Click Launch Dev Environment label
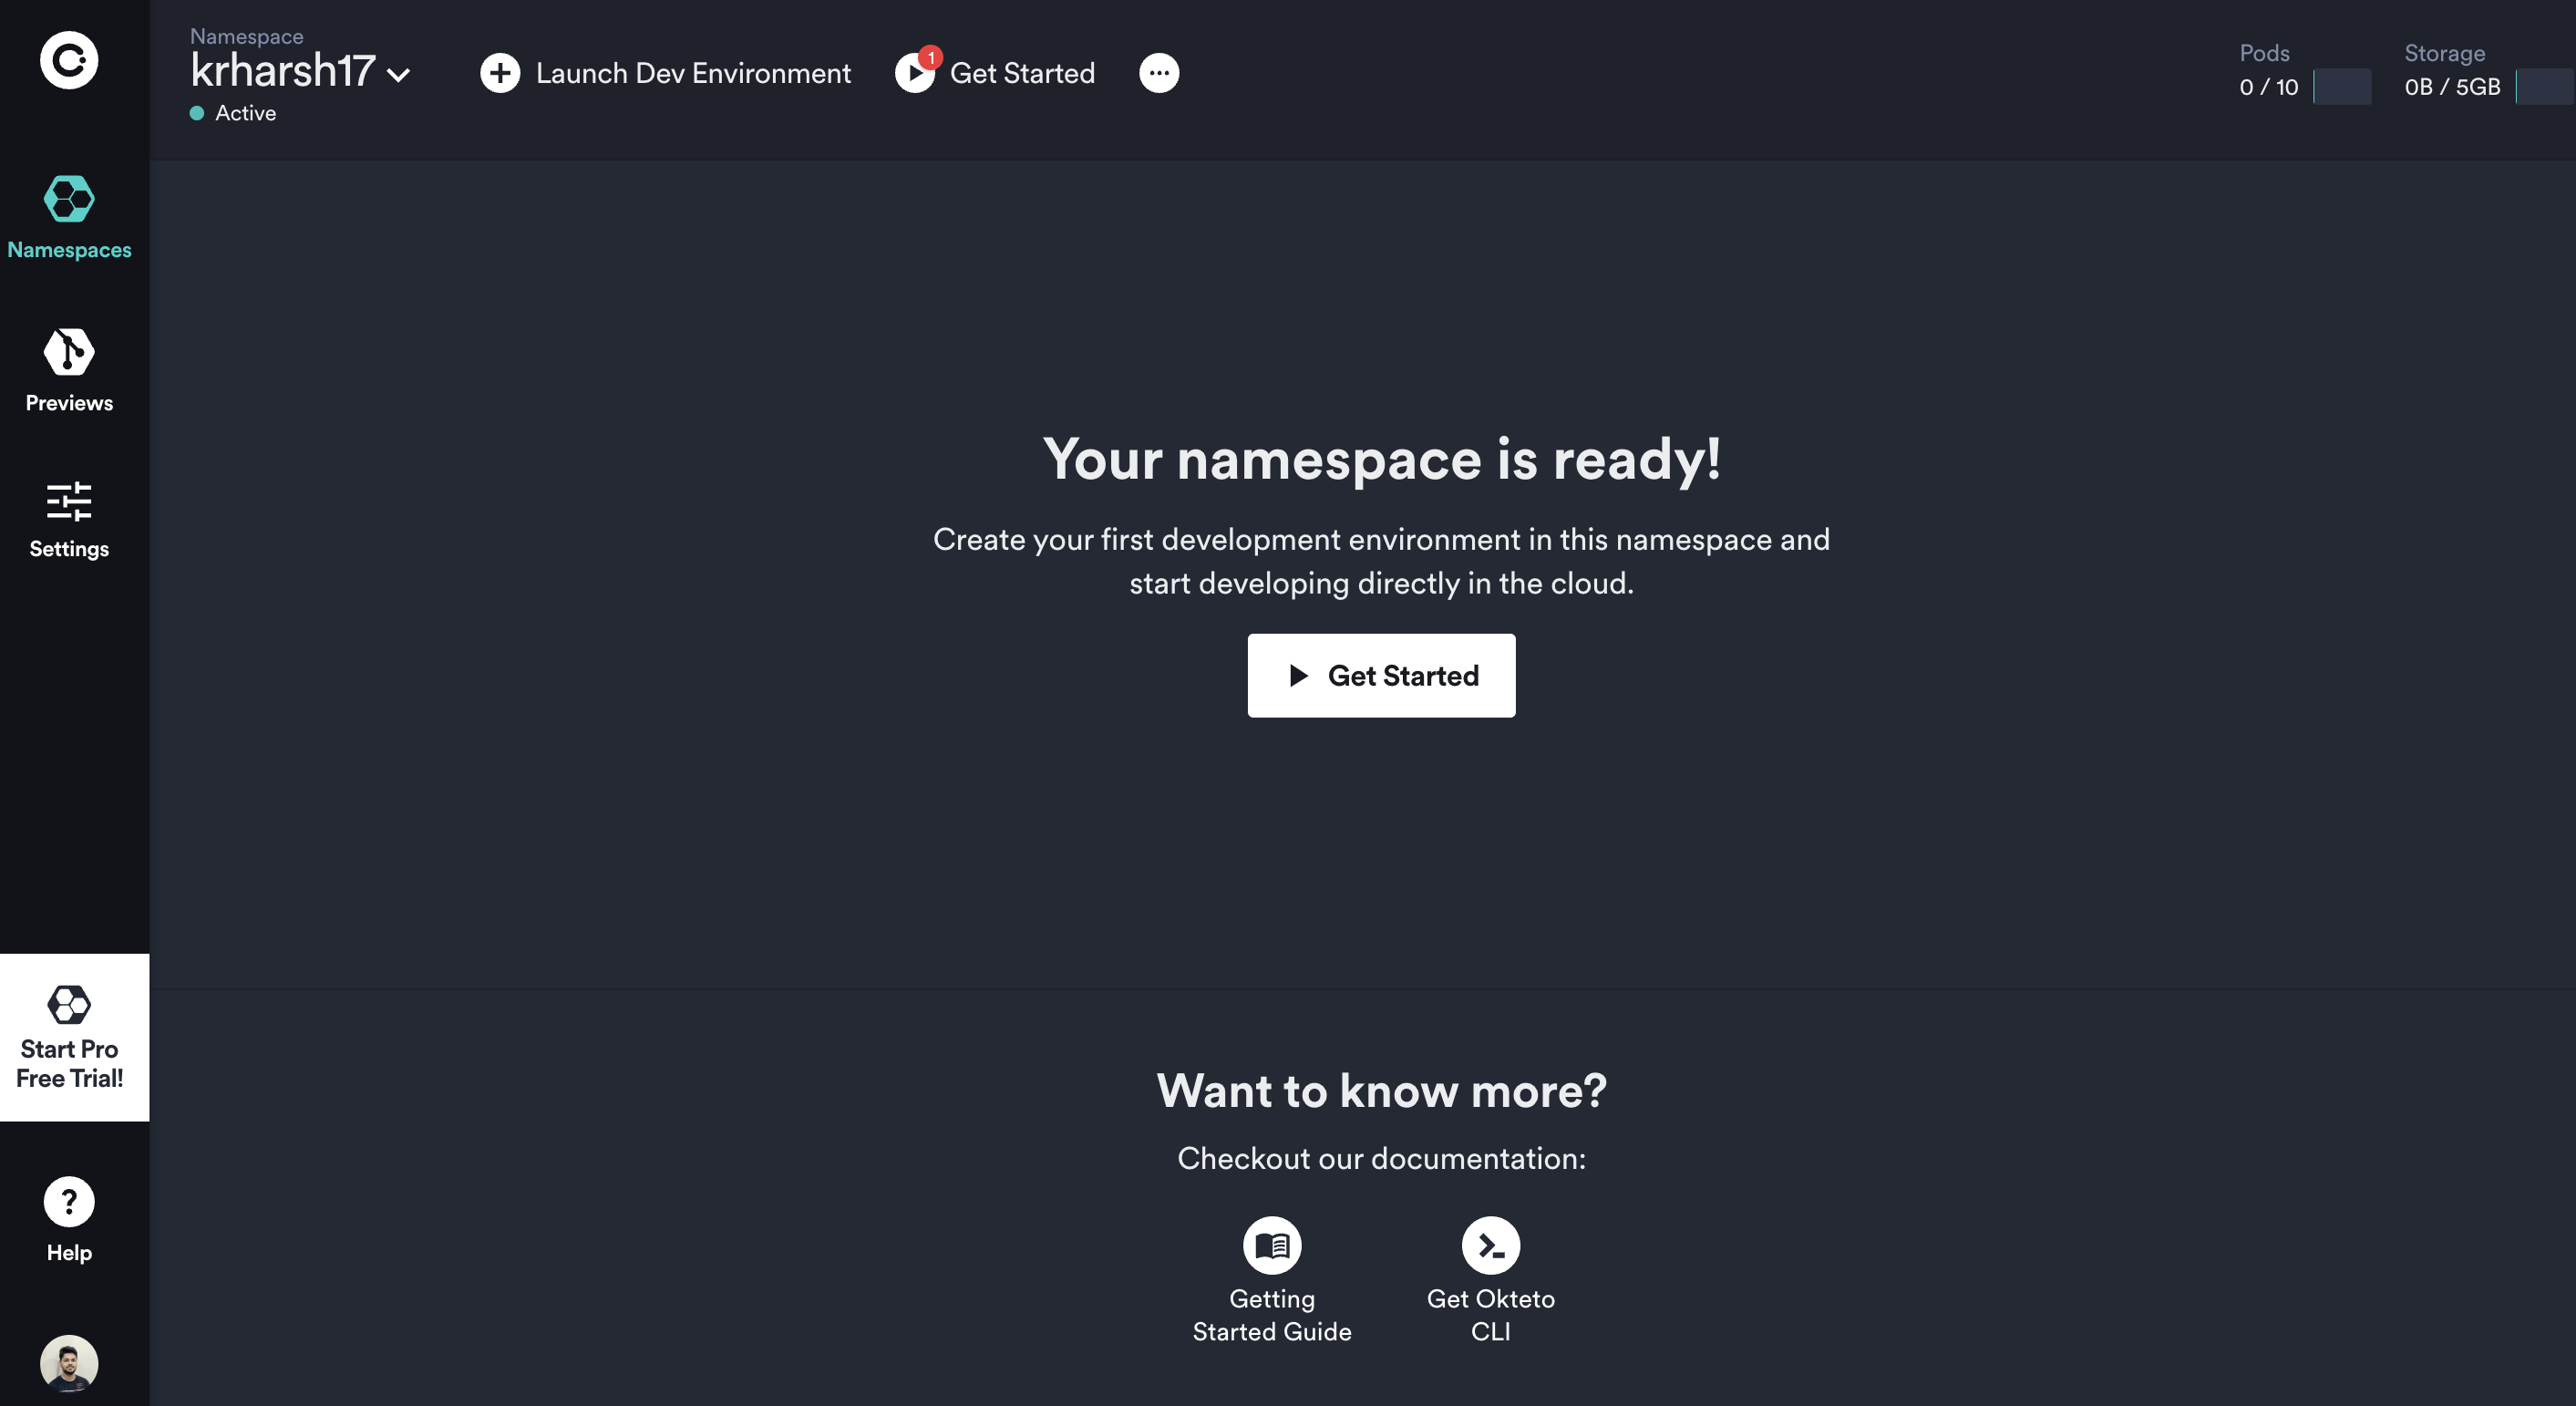The height and width of the screenshot is (1406, 2576). tap(693, 73)
